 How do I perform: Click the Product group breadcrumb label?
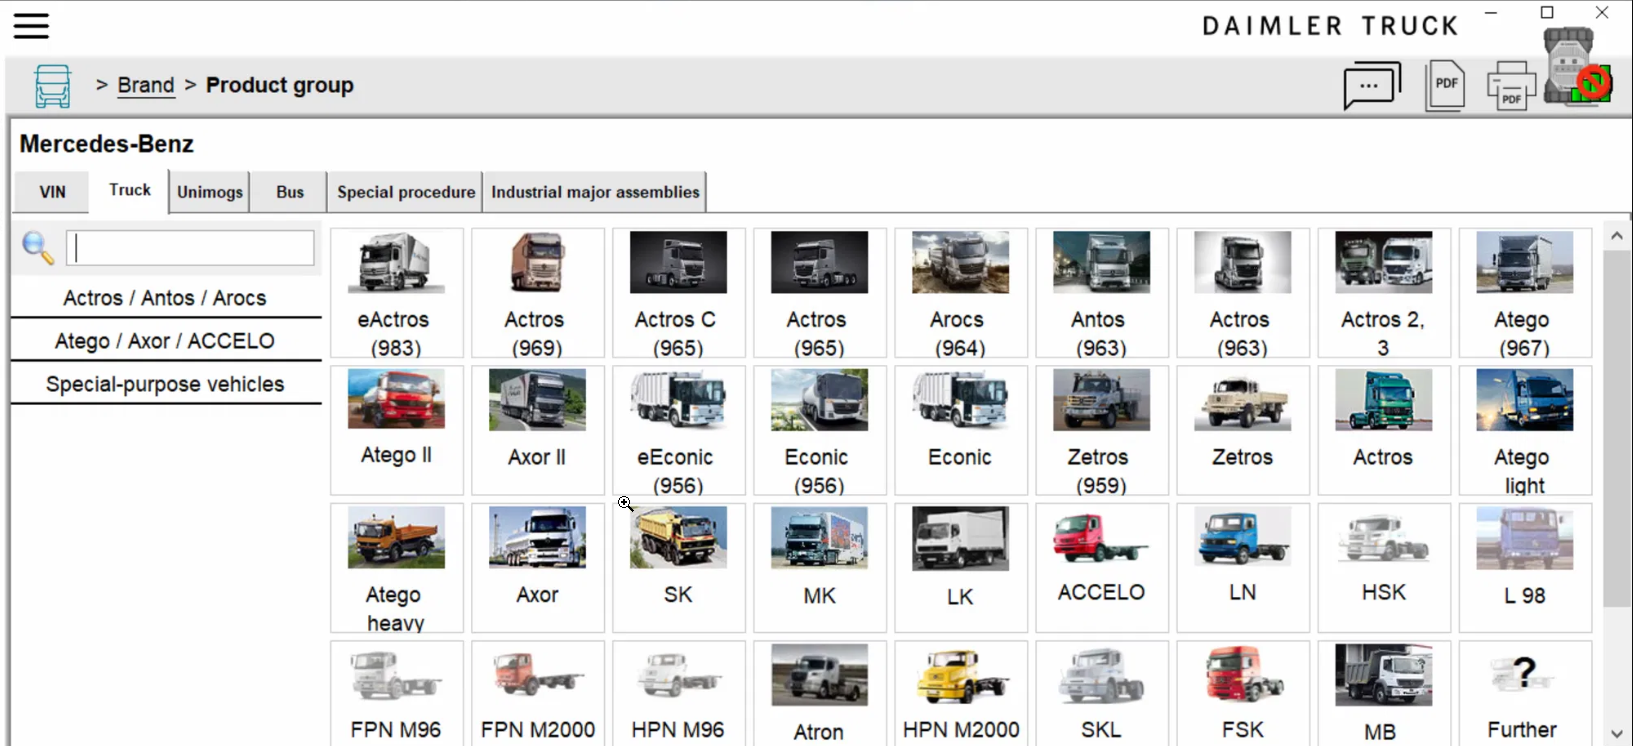pyautogui.click(x=280, y=85)
